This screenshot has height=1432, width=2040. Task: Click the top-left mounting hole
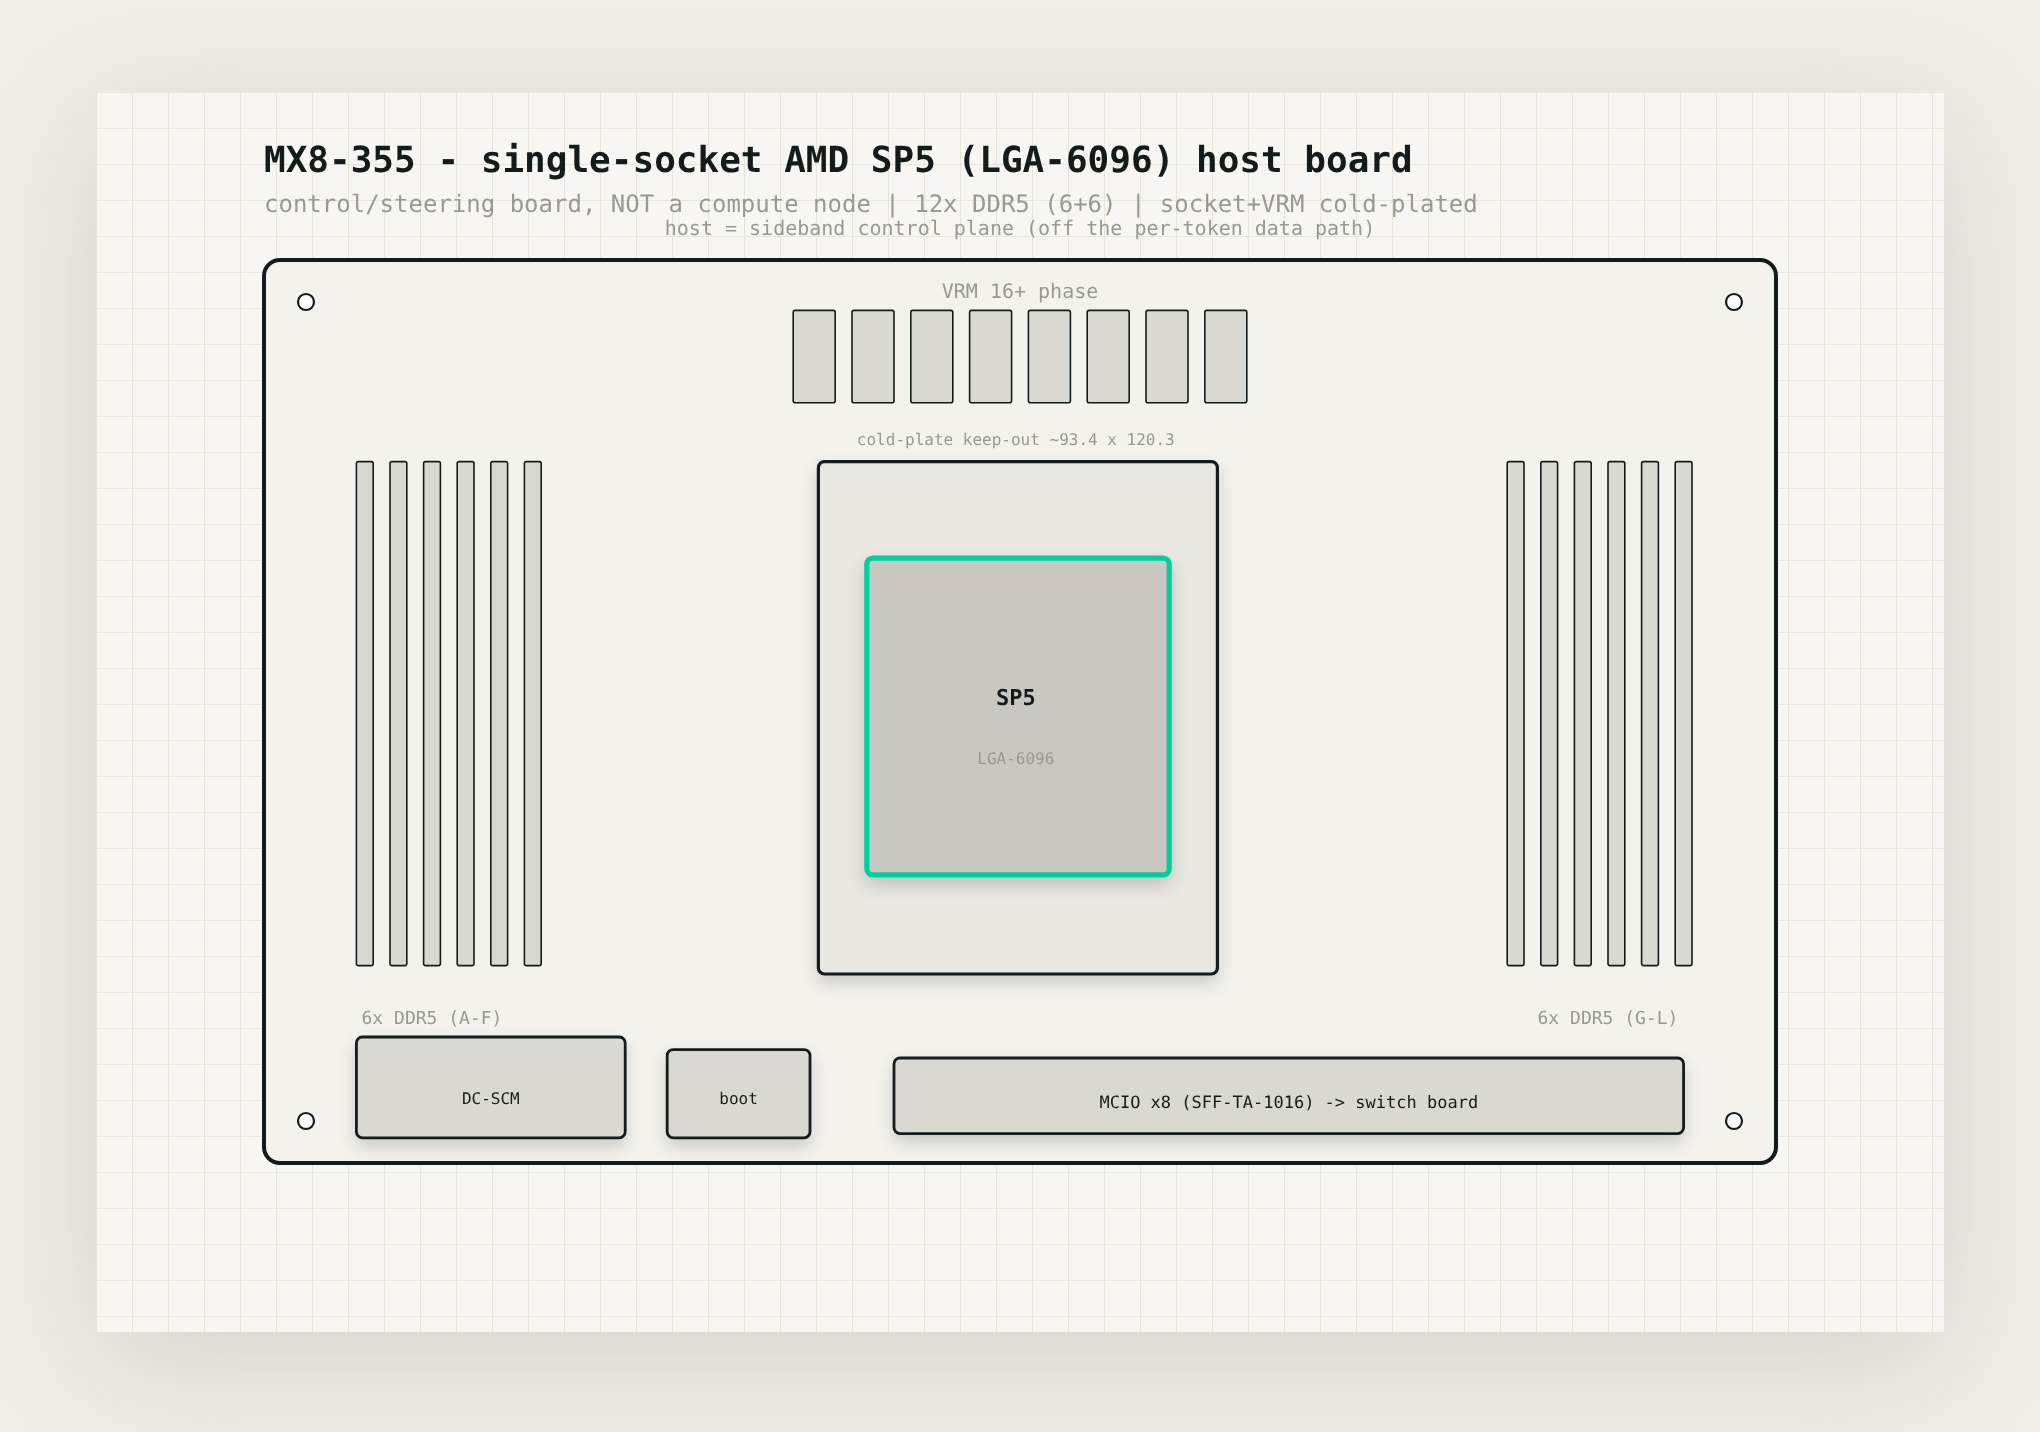[306, 302]
